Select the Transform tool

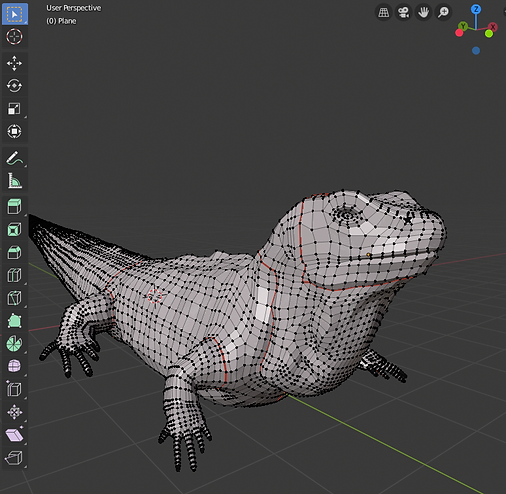tap(14, 131)
